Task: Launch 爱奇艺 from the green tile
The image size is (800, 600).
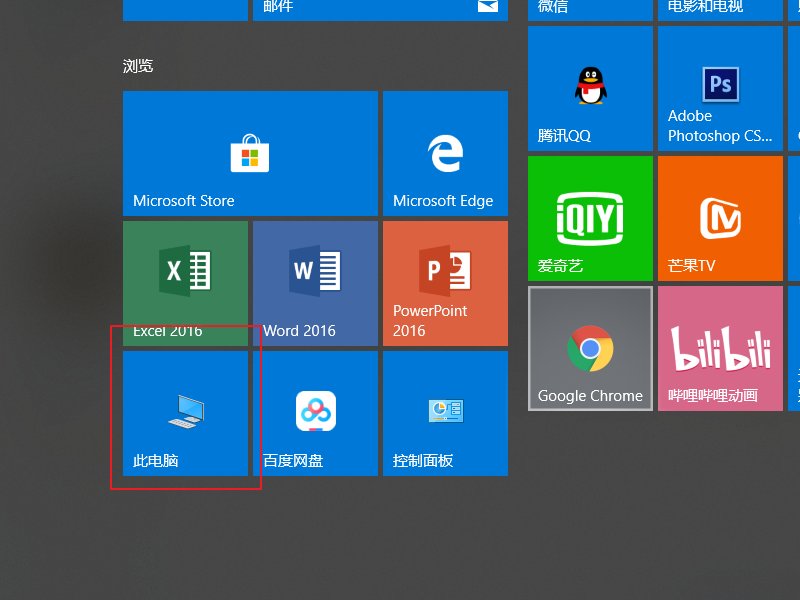Action: coord(590,218)
